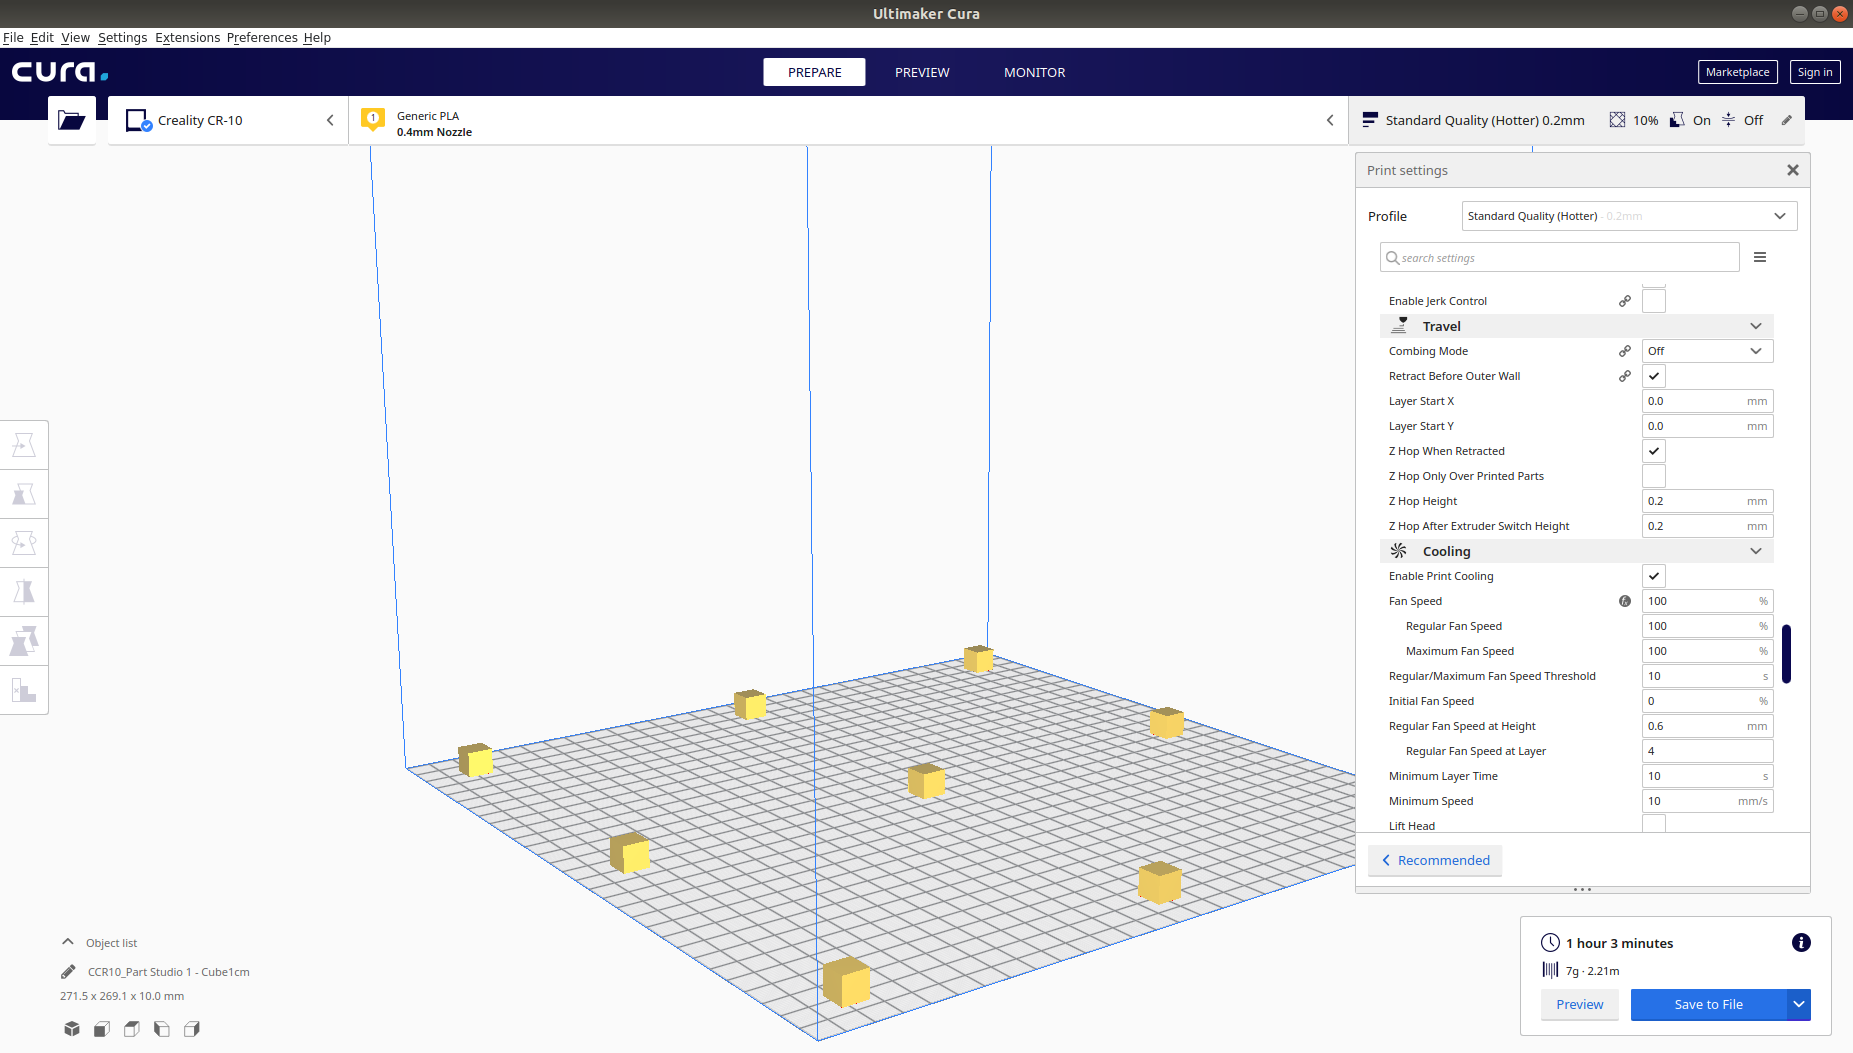
Task: Click the Preview button near Save
Action: [1580, 1005]
